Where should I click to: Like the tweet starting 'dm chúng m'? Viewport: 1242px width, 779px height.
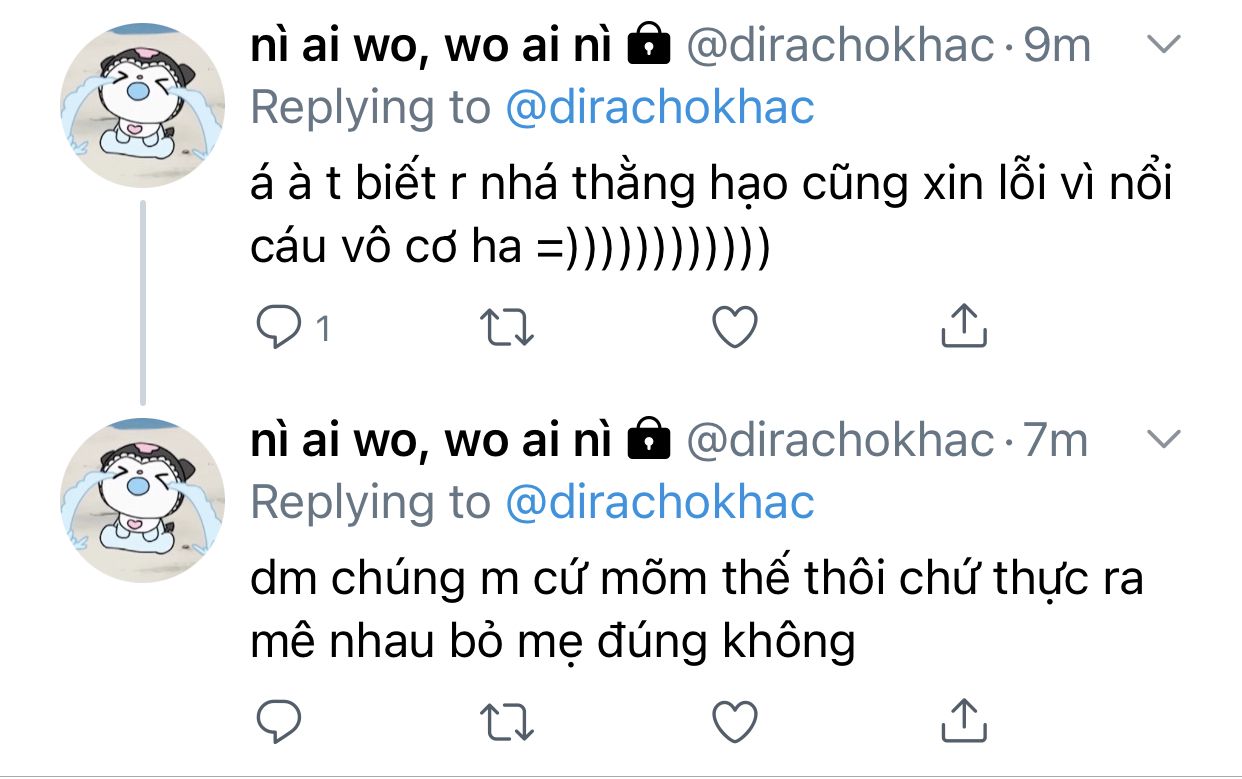click(x=736, y=721)
